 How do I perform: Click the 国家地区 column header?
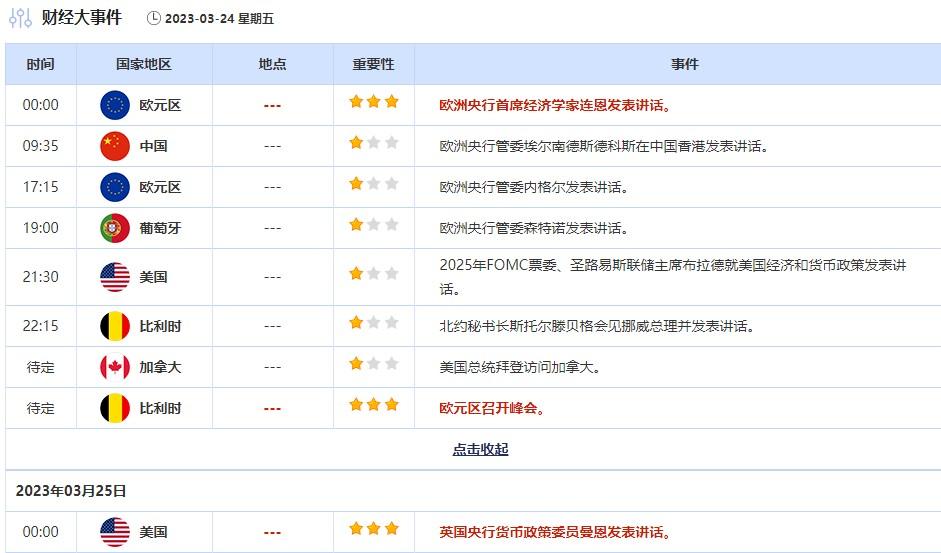click(144, 64)
